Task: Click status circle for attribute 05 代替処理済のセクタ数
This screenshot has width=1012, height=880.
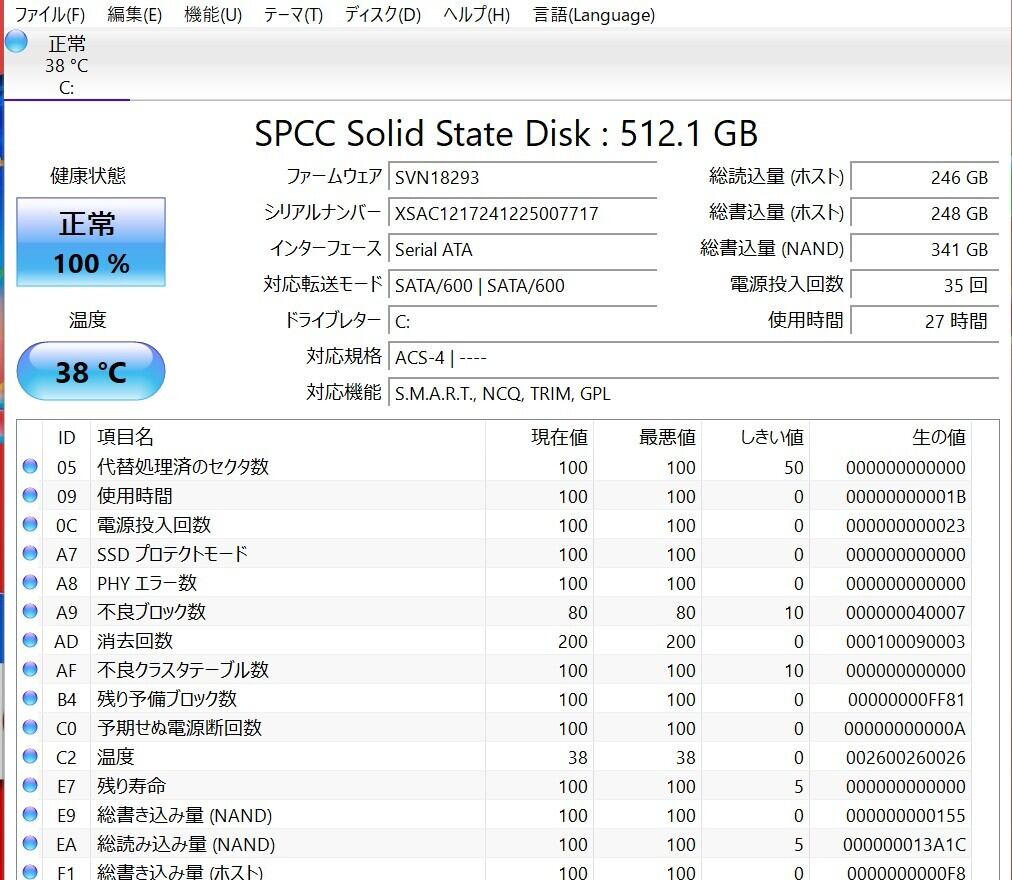Action: (30, 466)
